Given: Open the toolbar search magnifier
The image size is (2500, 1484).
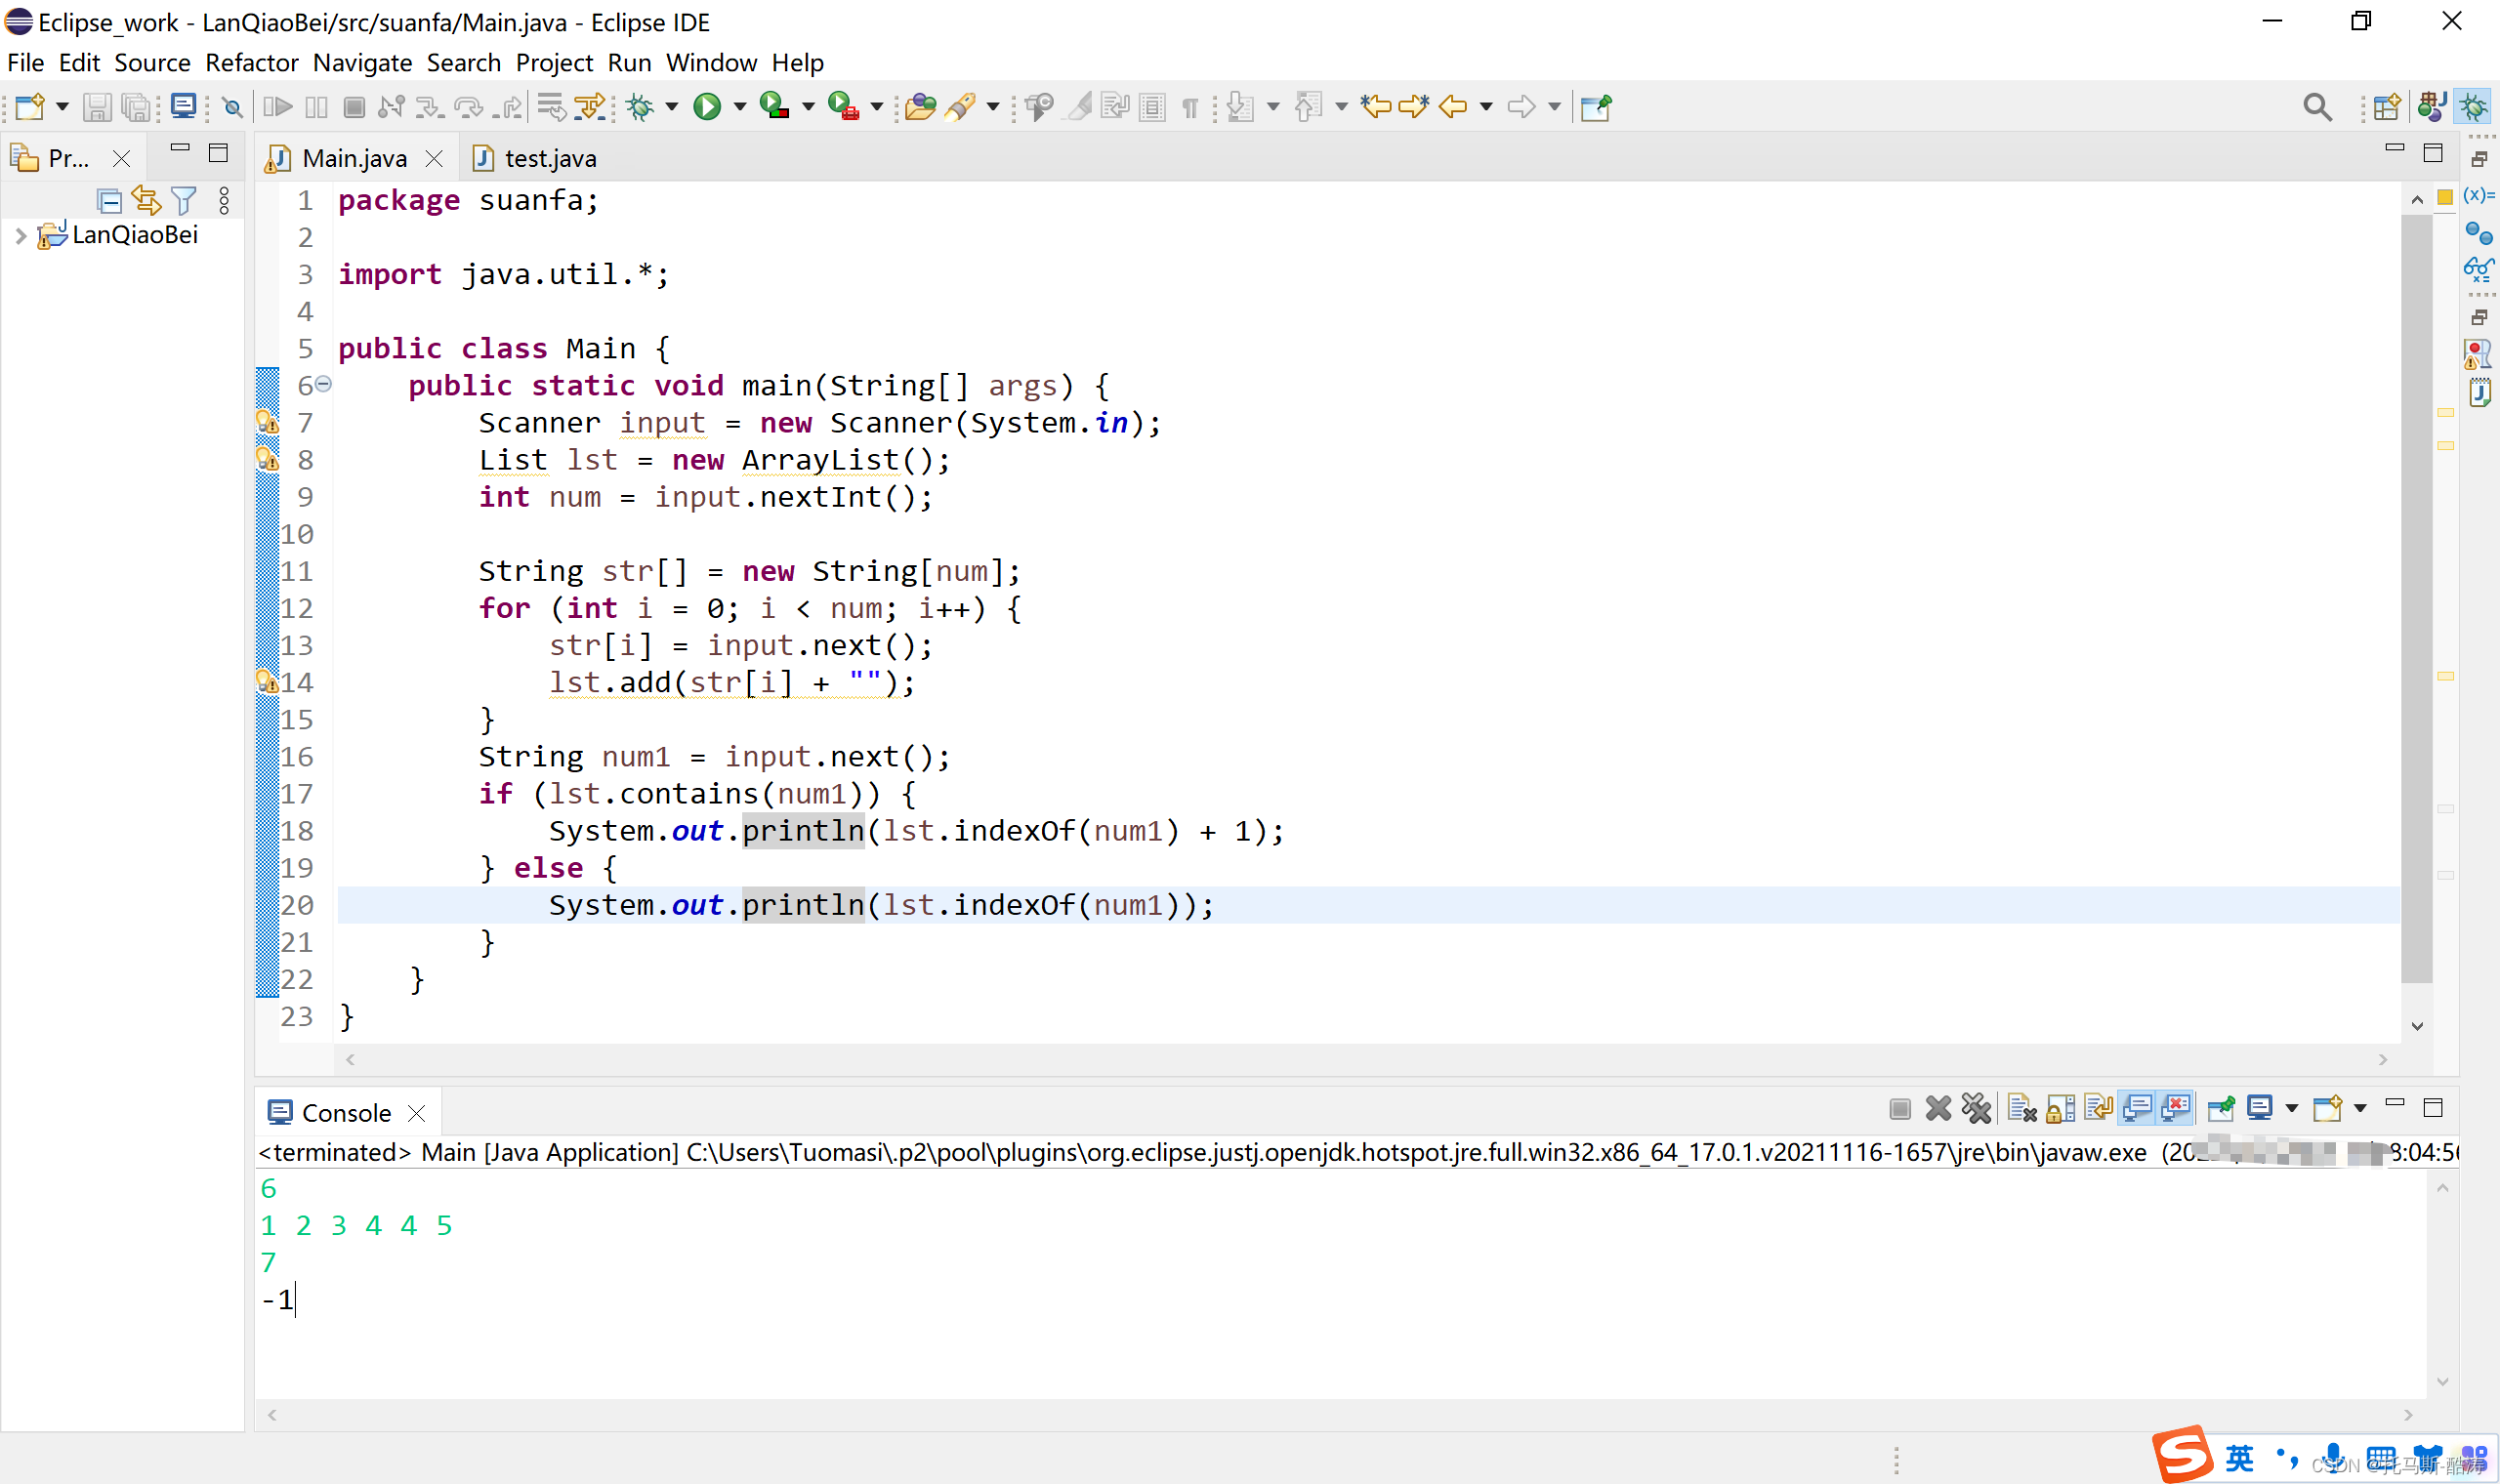Looking at the screenshot, I should click(2316, 106).
